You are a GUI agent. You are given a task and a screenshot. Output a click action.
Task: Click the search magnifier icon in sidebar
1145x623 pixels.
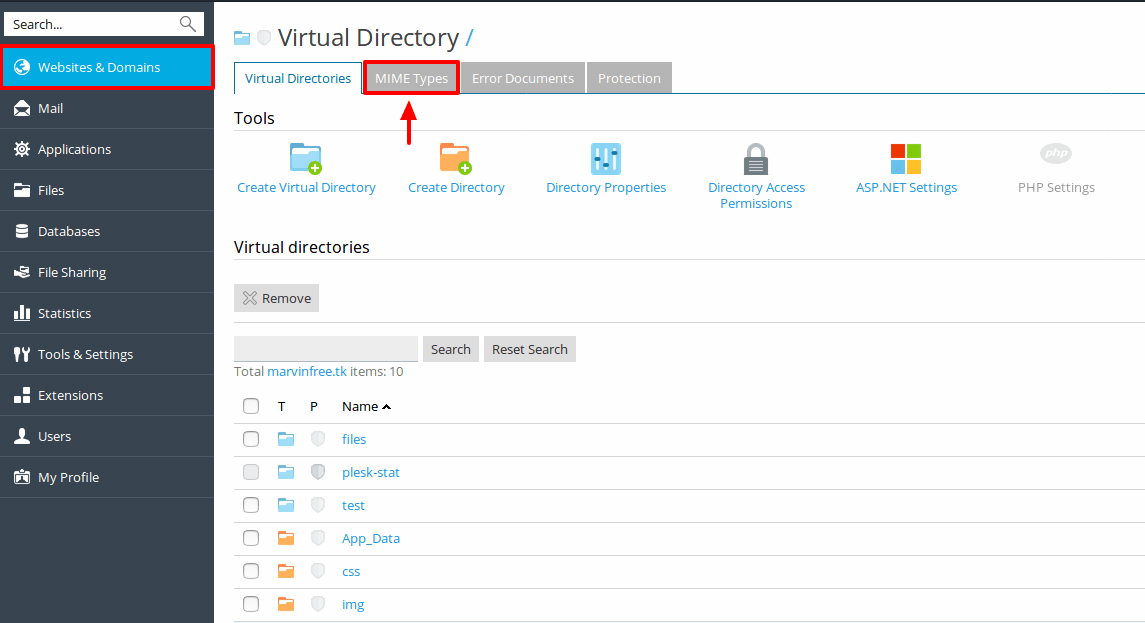pos(187,24)
